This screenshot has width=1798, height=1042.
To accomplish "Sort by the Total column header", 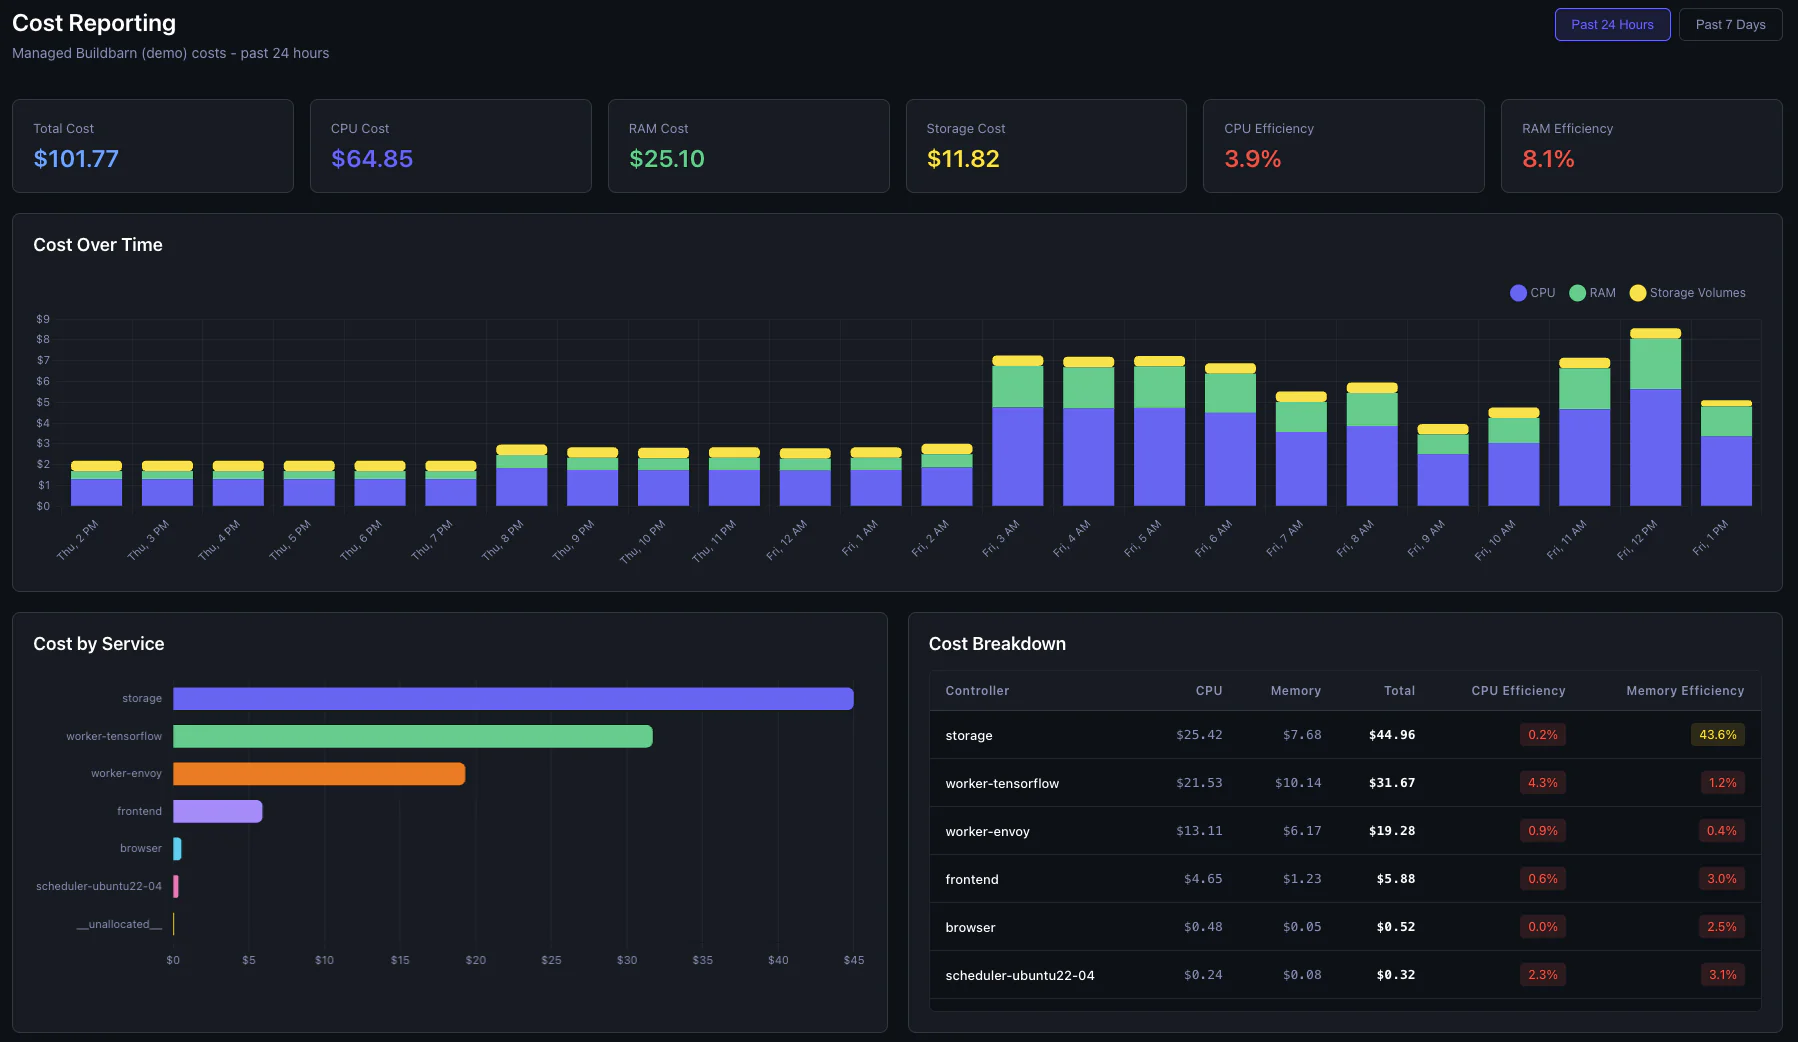I will click(x=1399, y=691).
